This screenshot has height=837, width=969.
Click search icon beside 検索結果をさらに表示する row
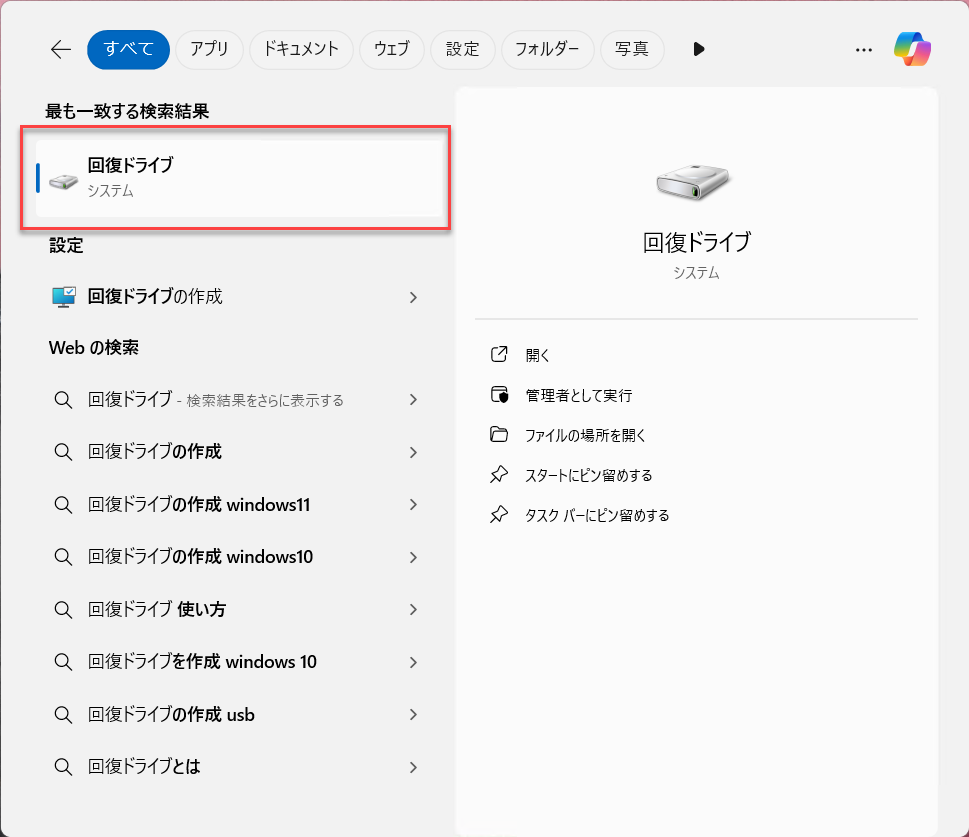tap(63, 400)
